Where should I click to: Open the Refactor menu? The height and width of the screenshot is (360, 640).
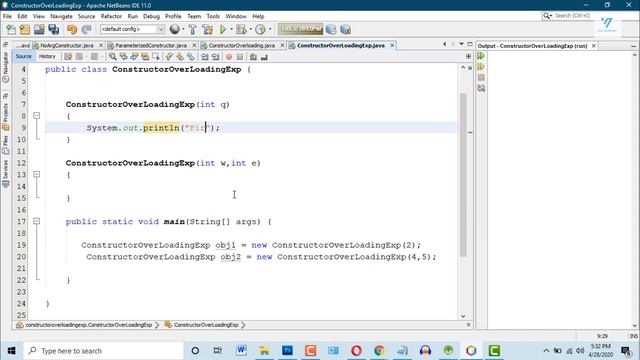pyautogui.click(x=111, y=16)
